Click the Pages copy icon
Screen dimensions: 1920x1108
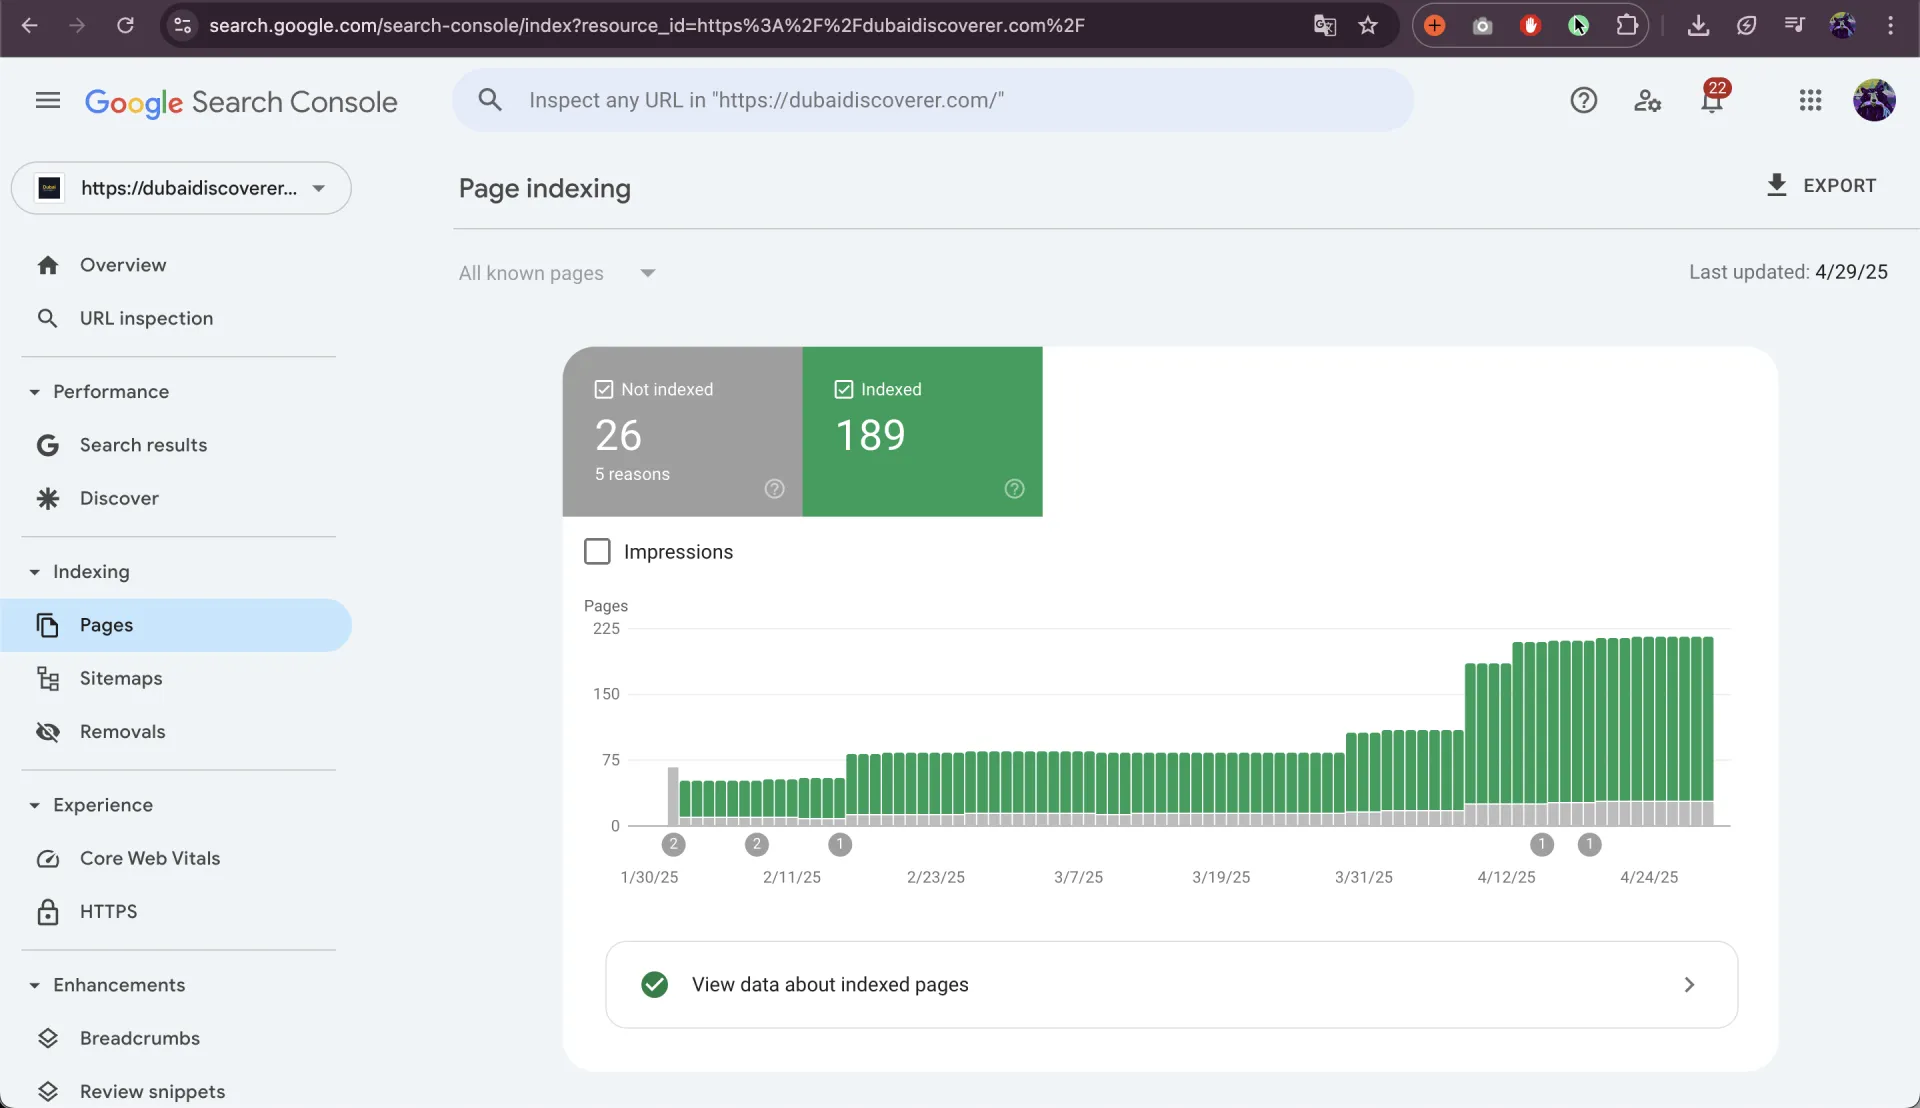[x=47, y=625]
